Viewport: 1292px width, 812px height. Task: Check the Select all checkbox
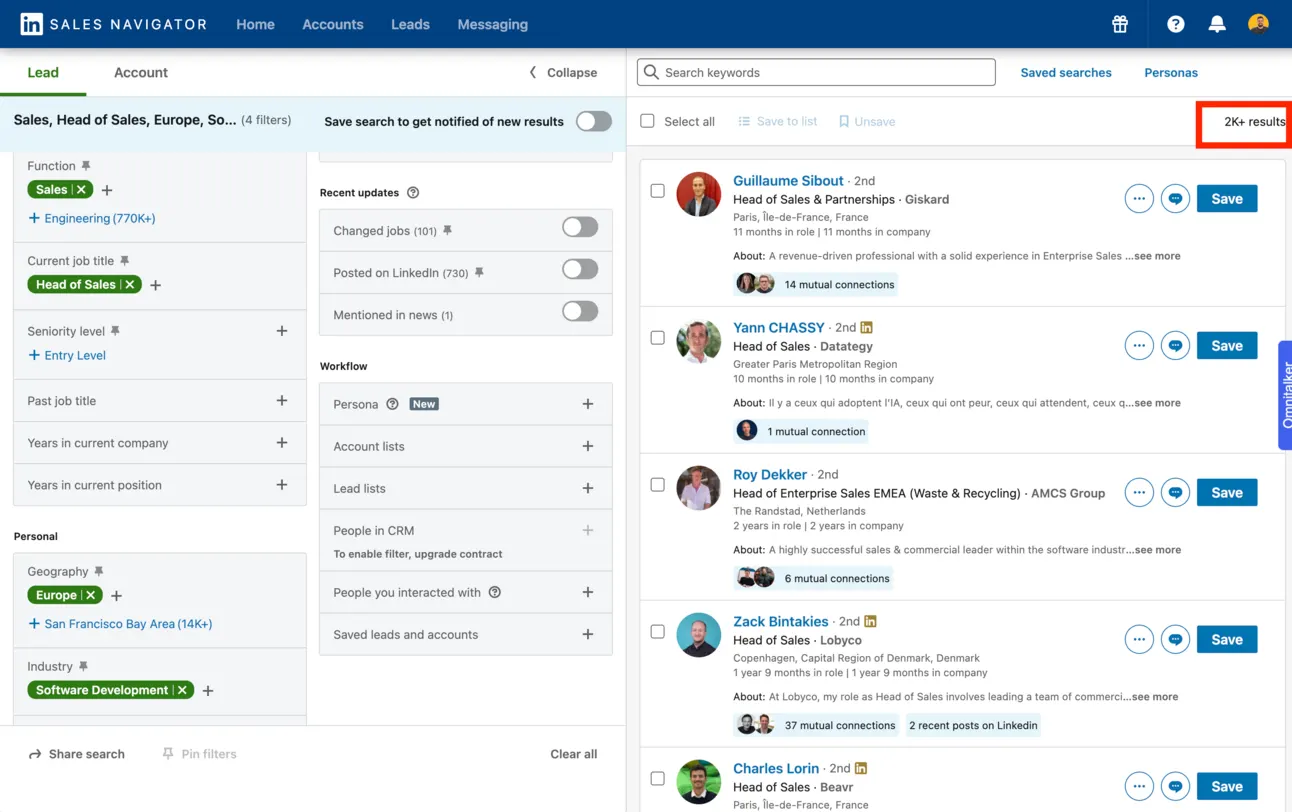click(647, 121)
